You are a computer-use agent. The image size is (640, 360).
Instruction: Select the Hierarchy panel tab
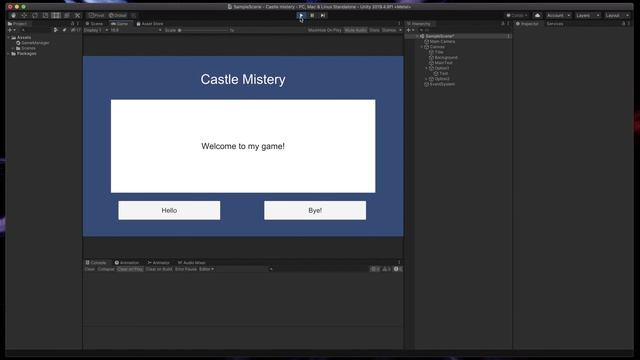tap(419, 24)
